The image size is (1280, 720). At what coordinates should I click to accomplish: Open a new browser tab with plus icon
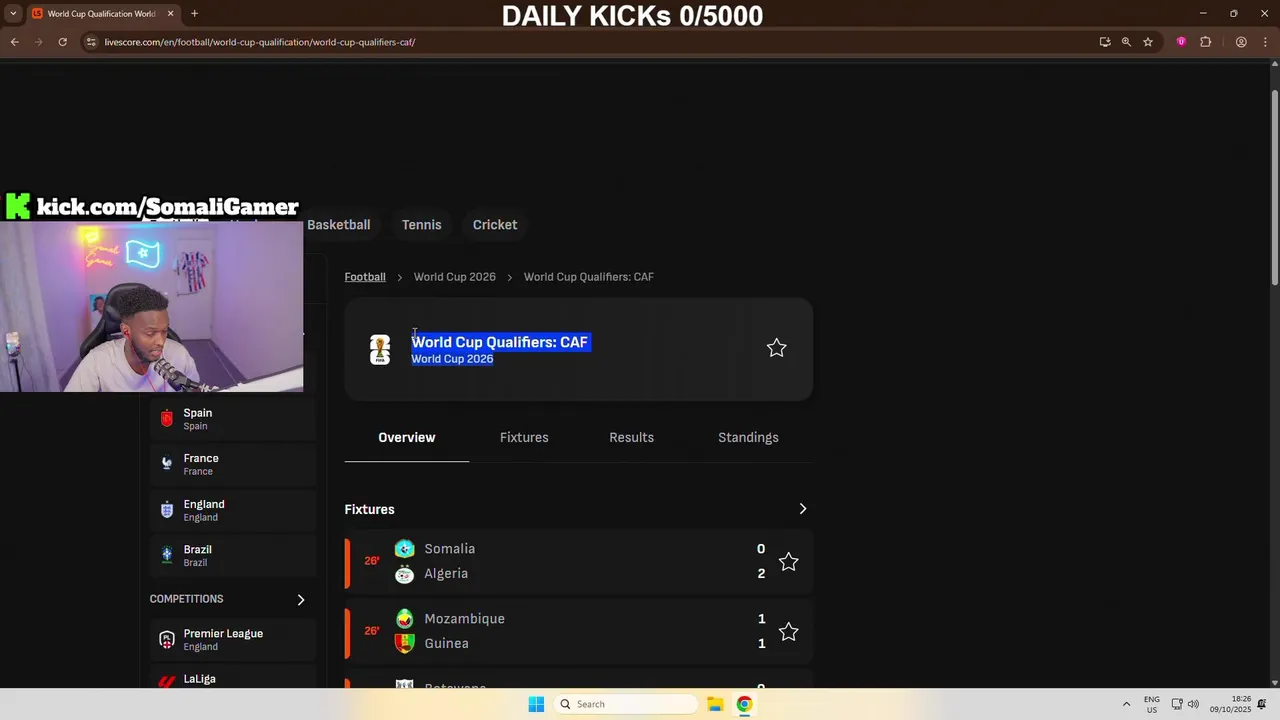(x=194, y=13)
